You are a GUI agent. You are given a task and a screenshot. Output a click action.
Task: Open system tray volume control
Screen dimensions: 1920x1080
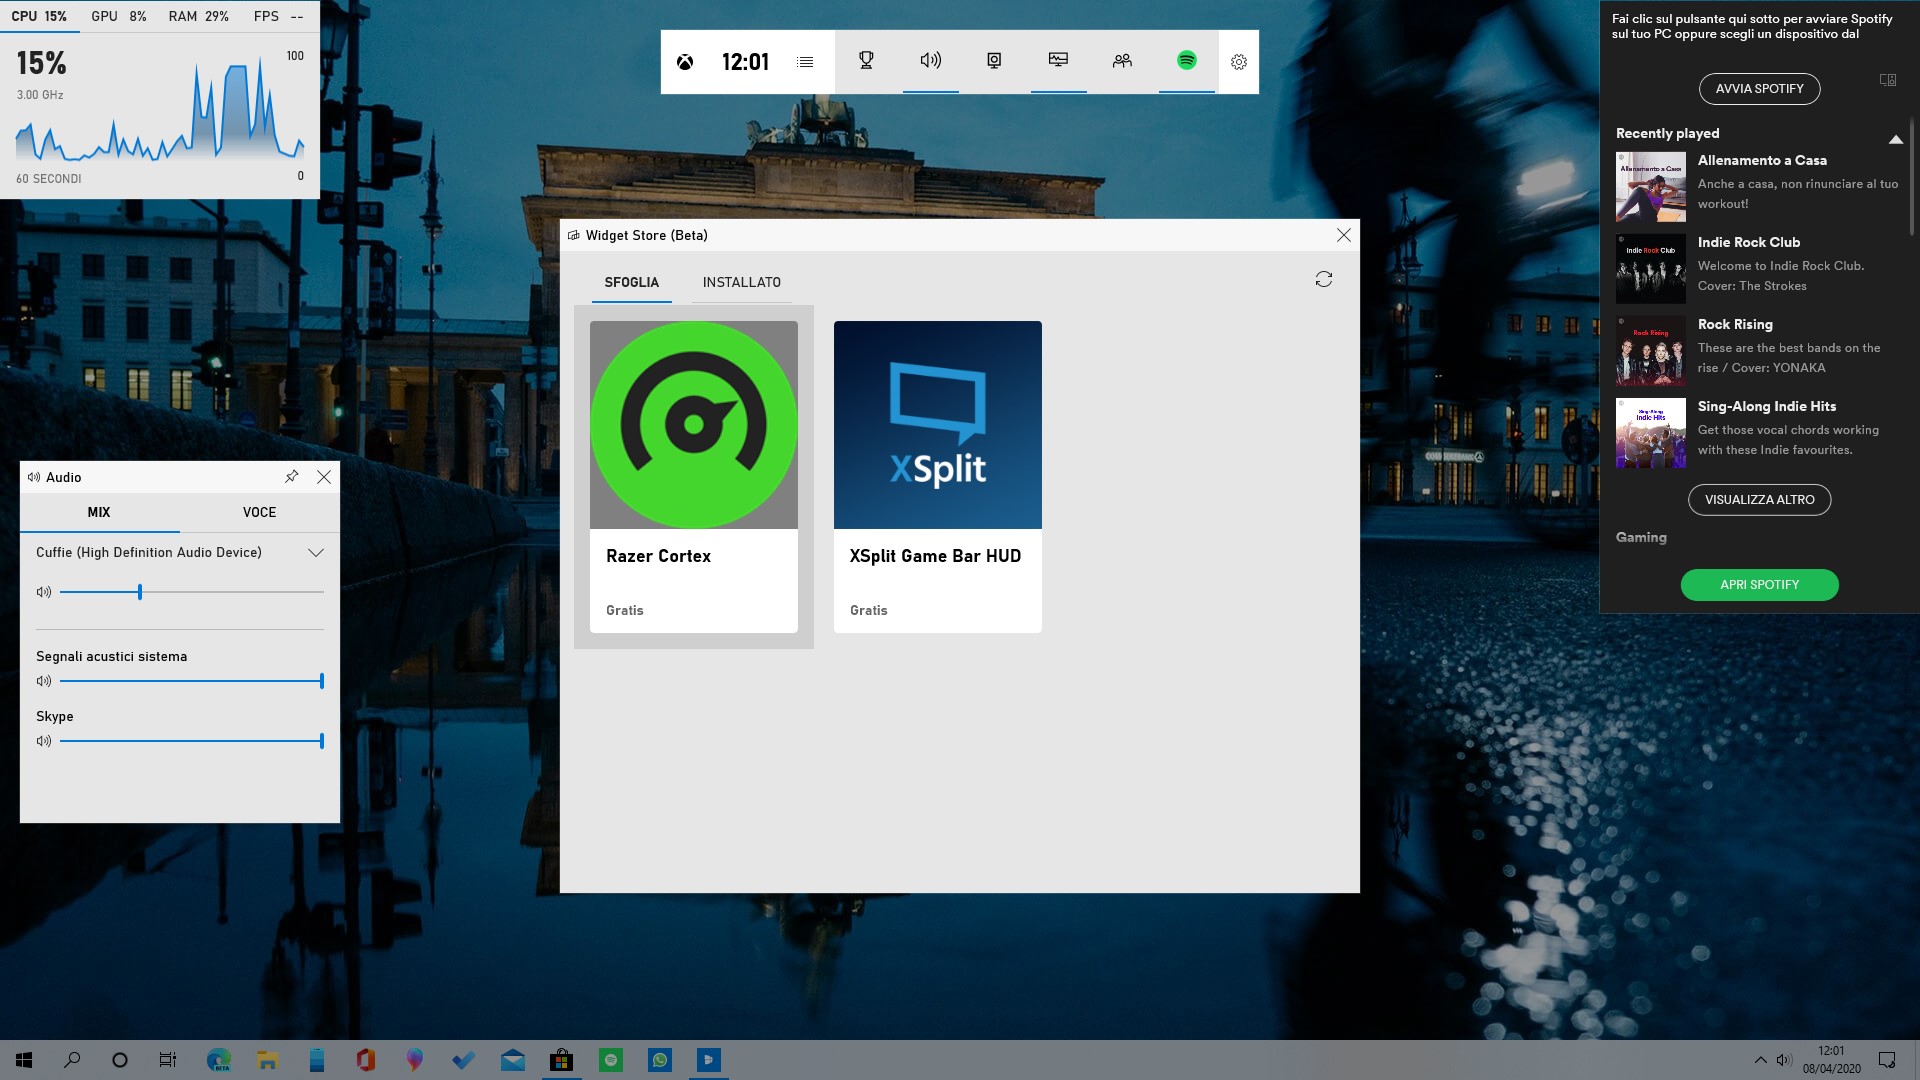click(x=1784, y=1060)
